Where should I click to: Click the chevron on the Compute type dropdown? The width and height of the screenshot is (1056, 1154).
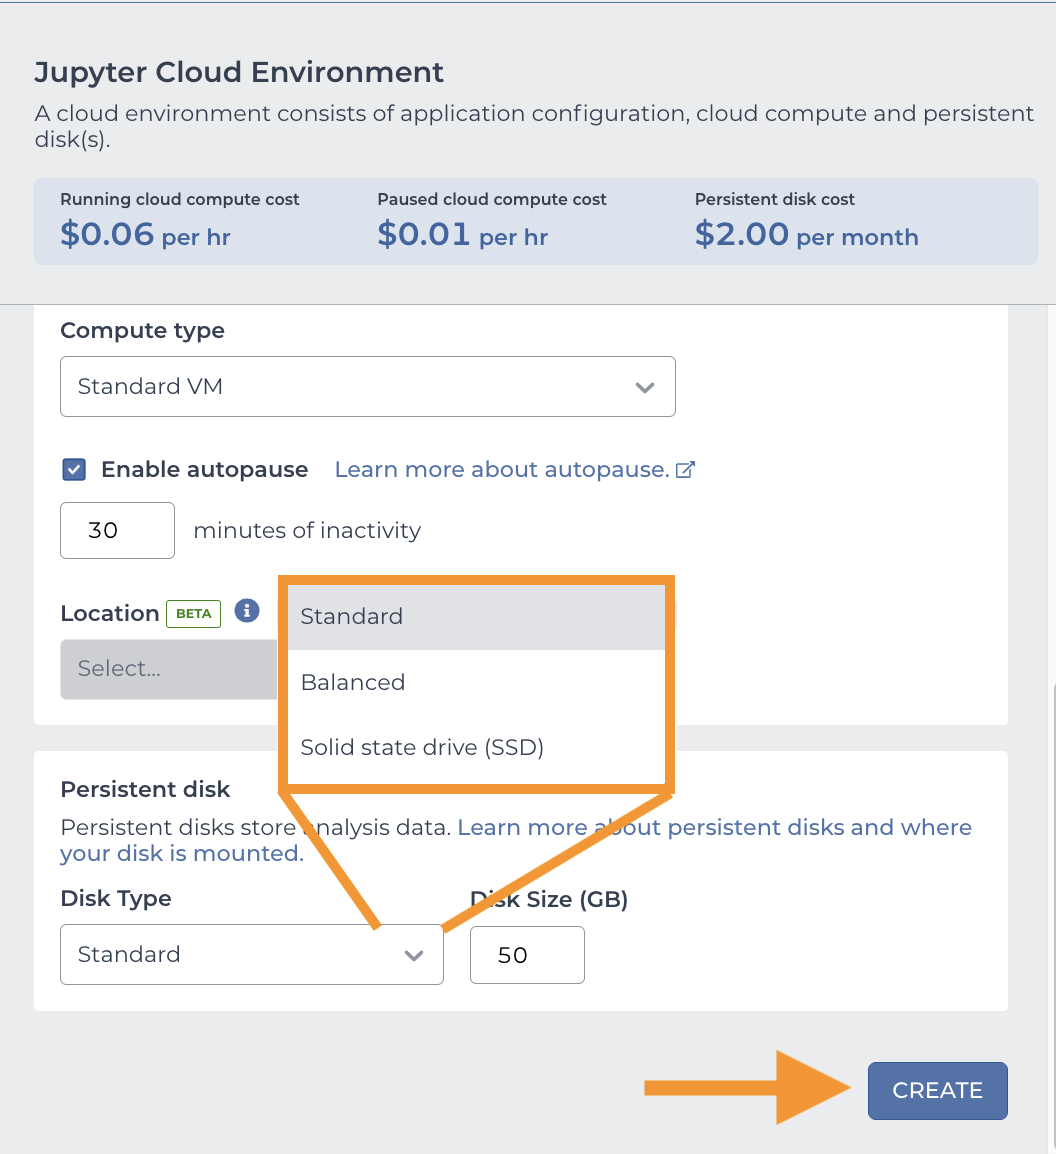645,386
